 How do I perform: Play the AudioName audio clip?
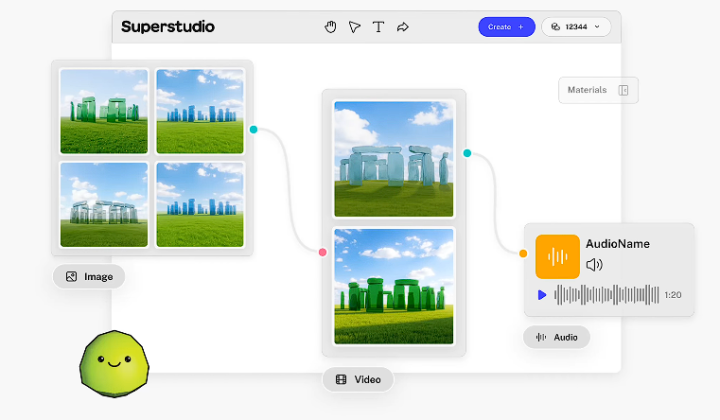542,295
